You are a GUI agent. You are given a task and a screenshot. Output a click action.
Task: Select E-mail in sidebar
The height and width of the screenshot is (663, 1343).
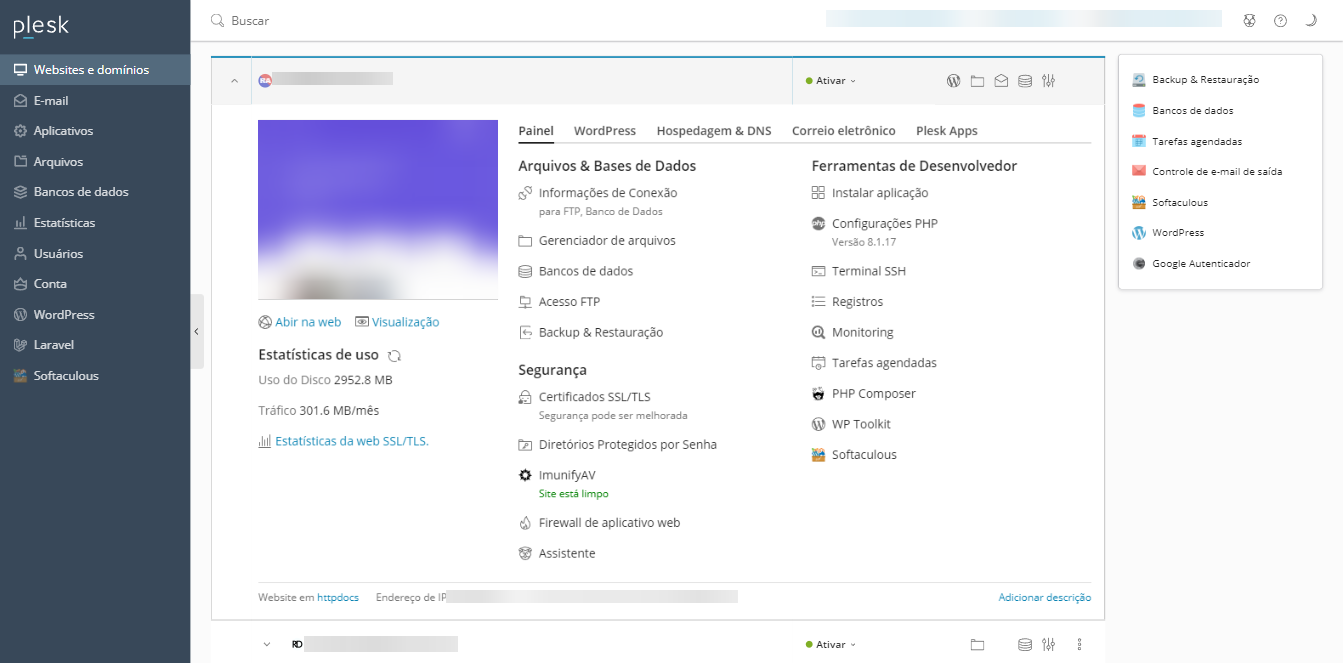(x=95, y=100)
